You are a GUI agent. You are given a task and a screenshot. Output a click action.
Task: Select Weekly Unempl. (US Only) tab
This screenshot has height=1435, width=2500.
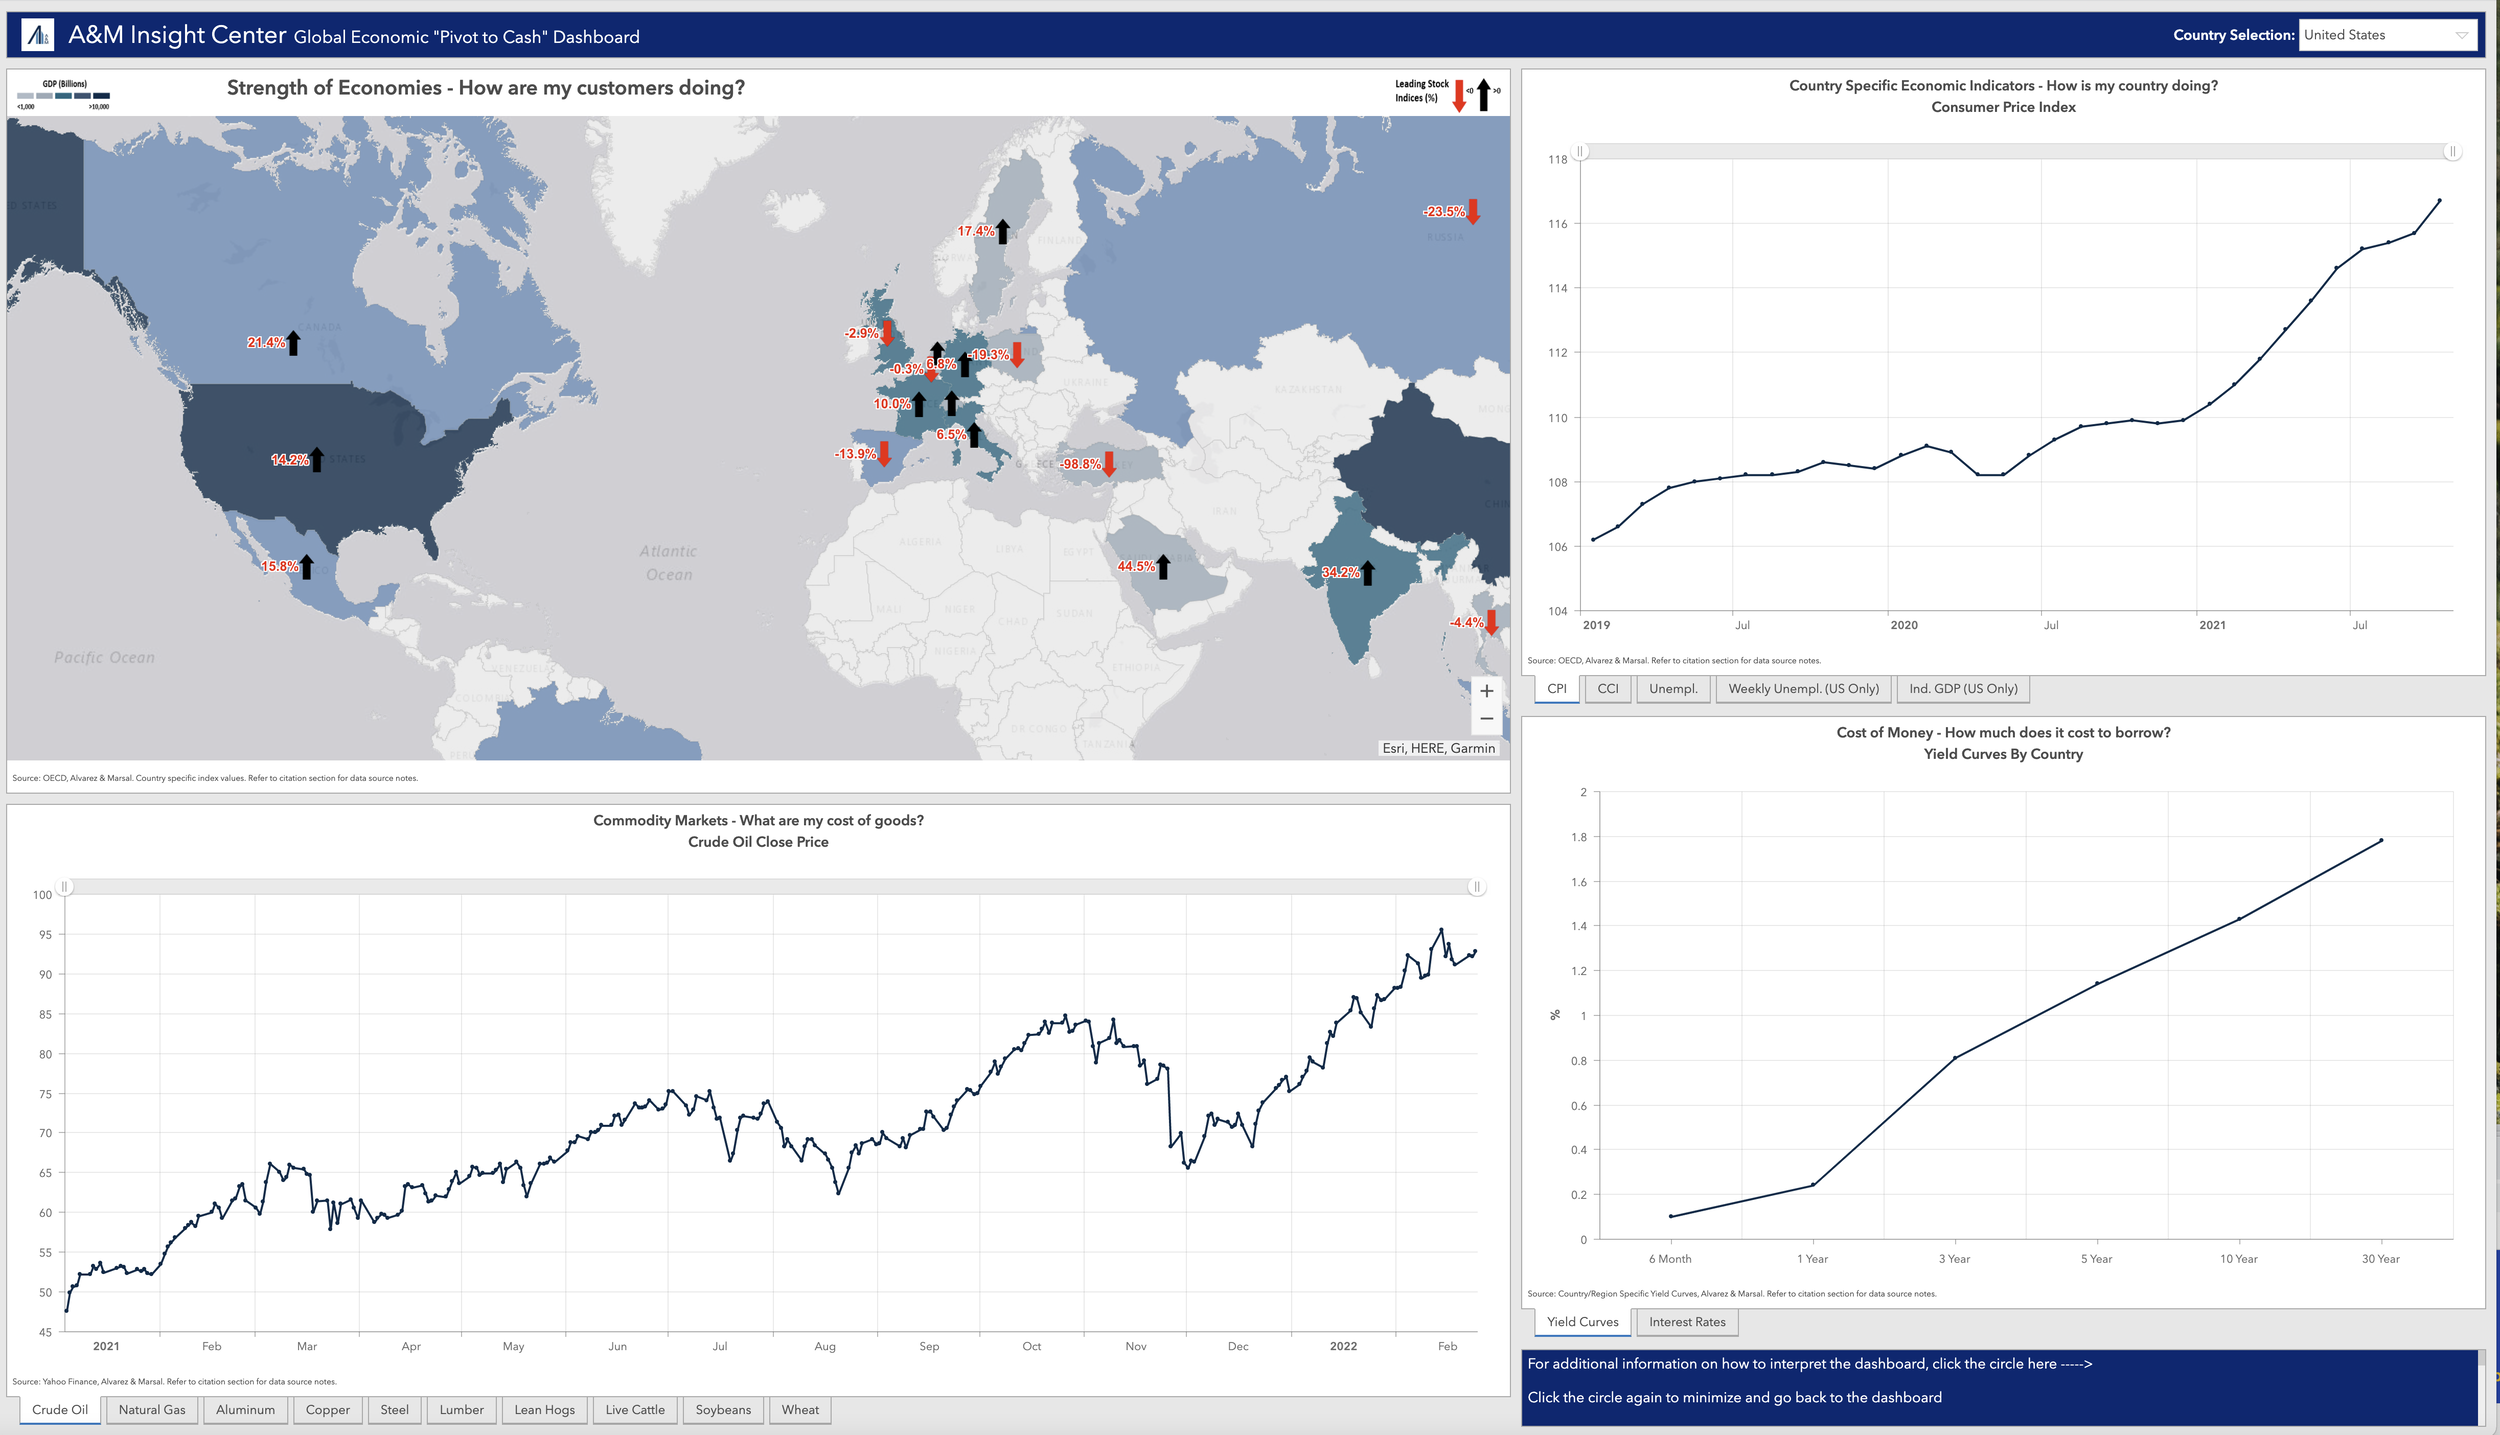1802,688
